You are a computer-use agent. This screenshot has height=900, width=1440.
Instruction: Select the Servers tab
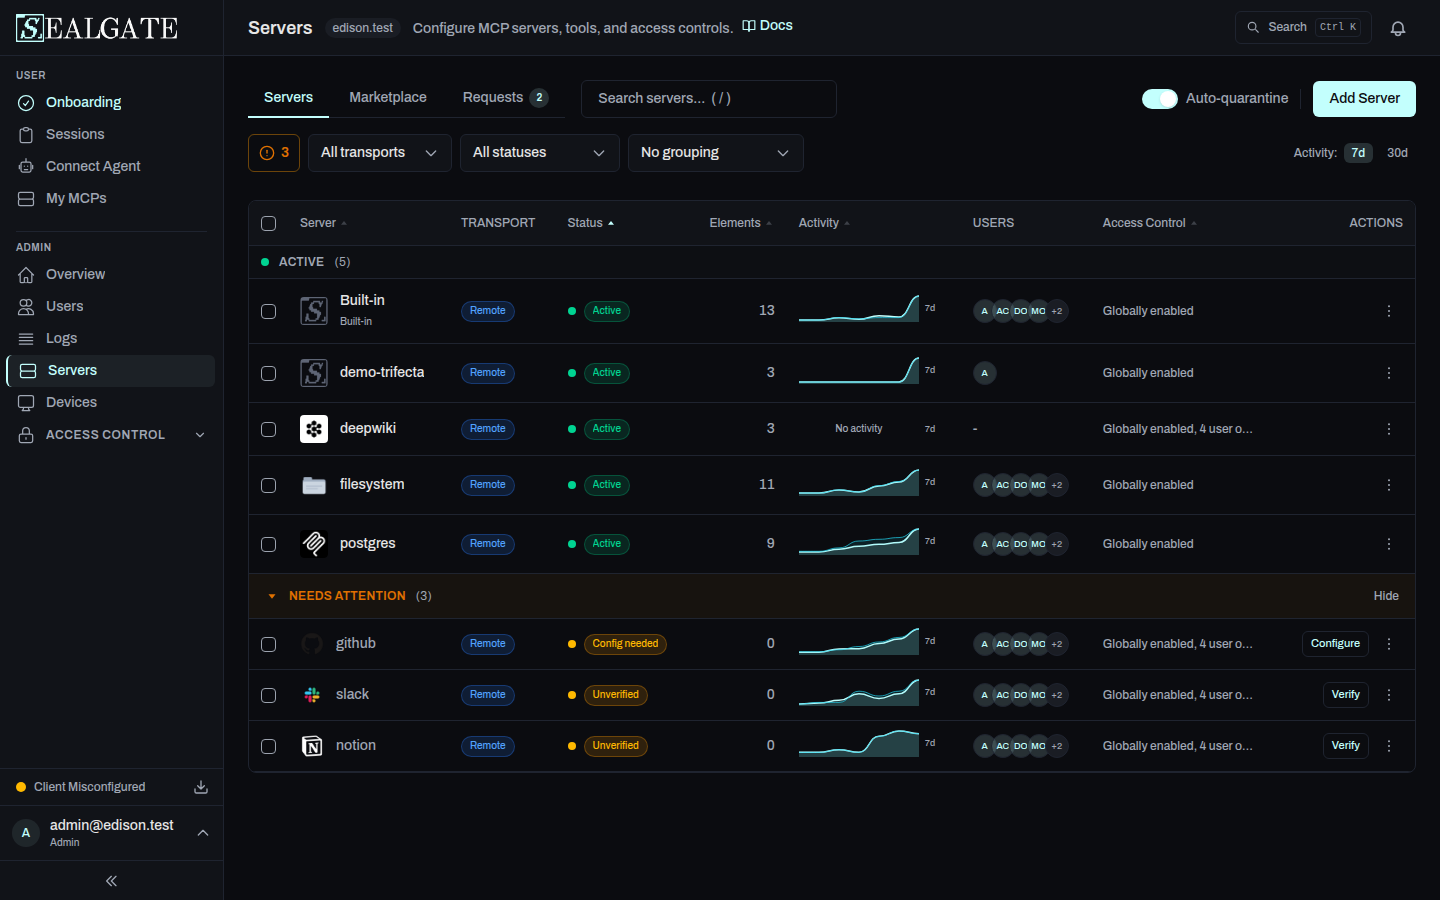tap(288, 97)
